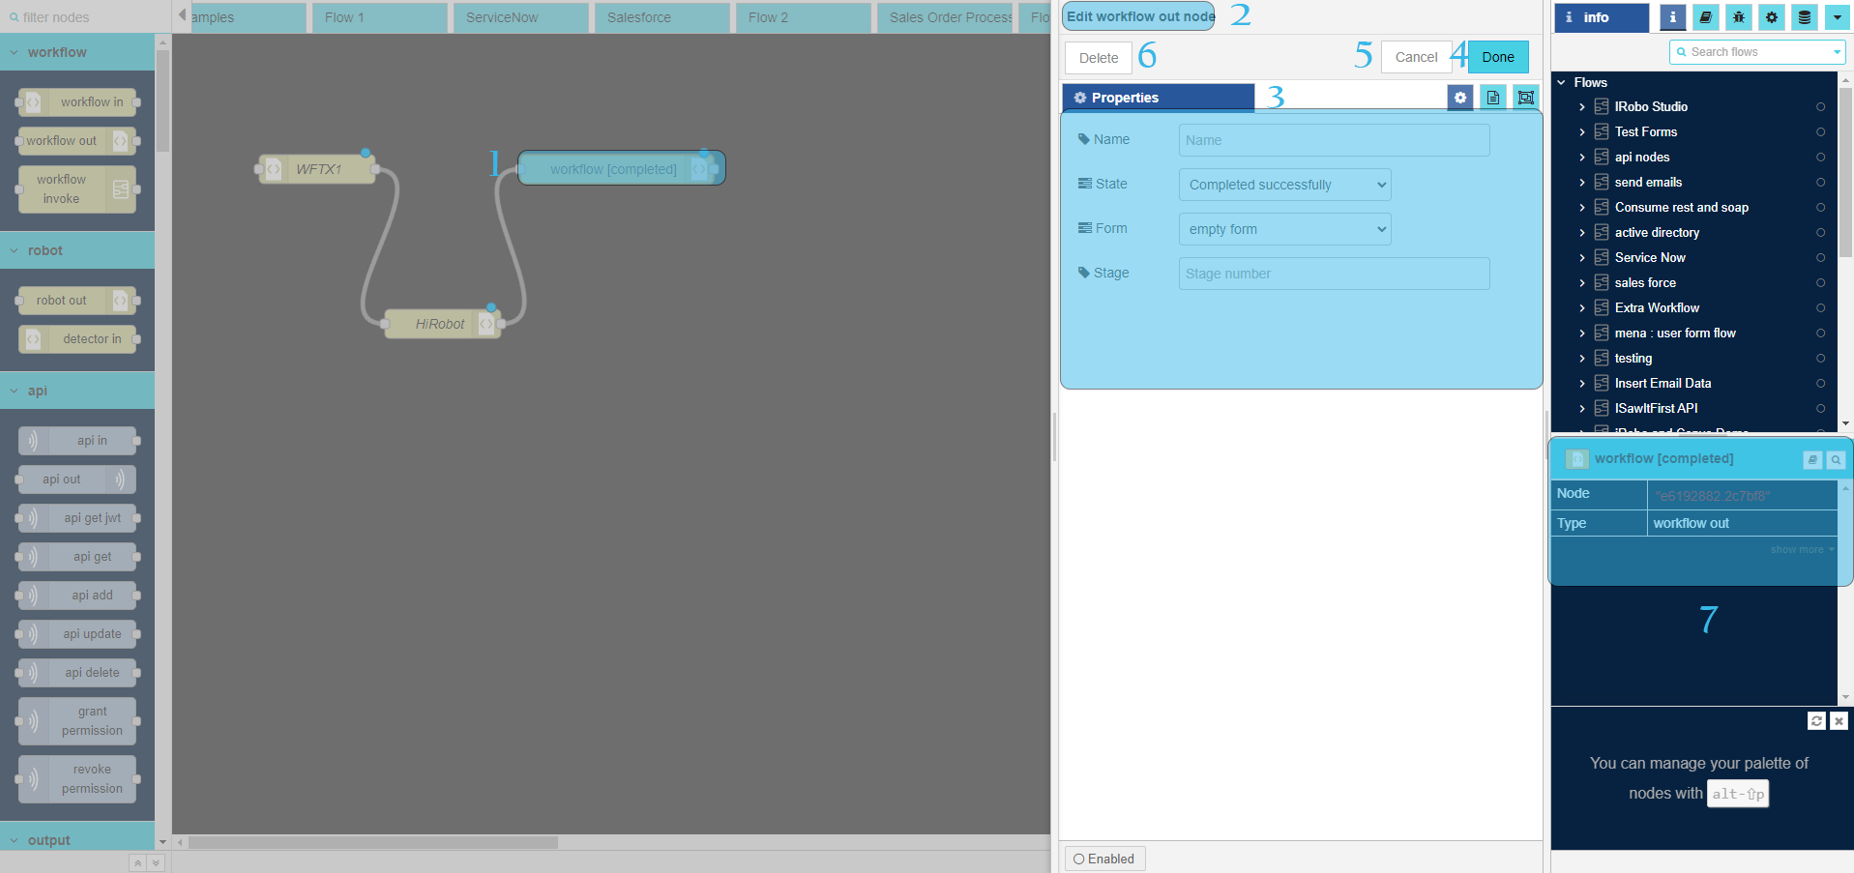The image size is (1854, 873).
Task: Refresh the tip with the refresh icon
Action: [1816, 721]
